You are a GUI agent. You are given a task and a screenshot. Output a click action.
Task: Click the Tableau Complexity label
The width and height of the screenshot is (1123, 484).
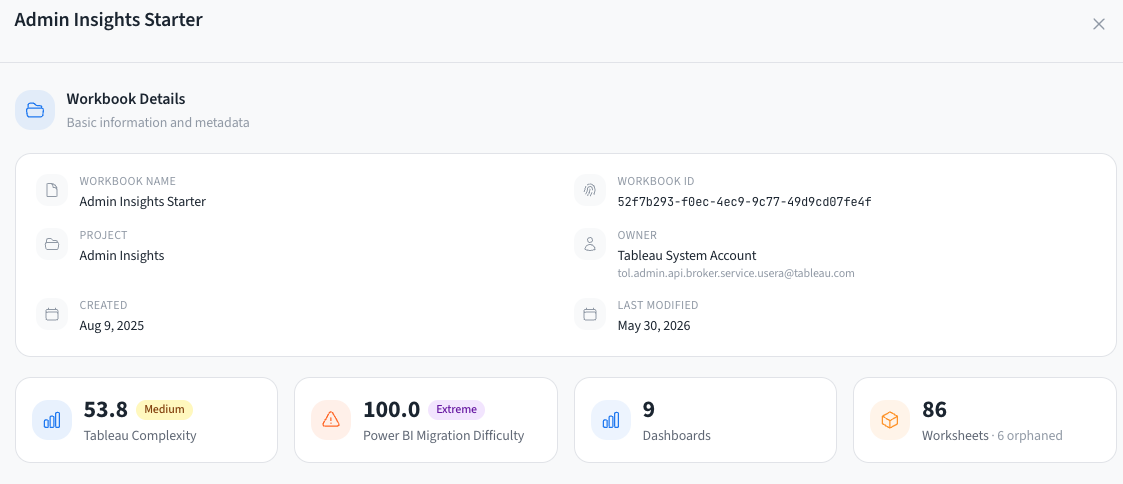[x=140, y=435]
